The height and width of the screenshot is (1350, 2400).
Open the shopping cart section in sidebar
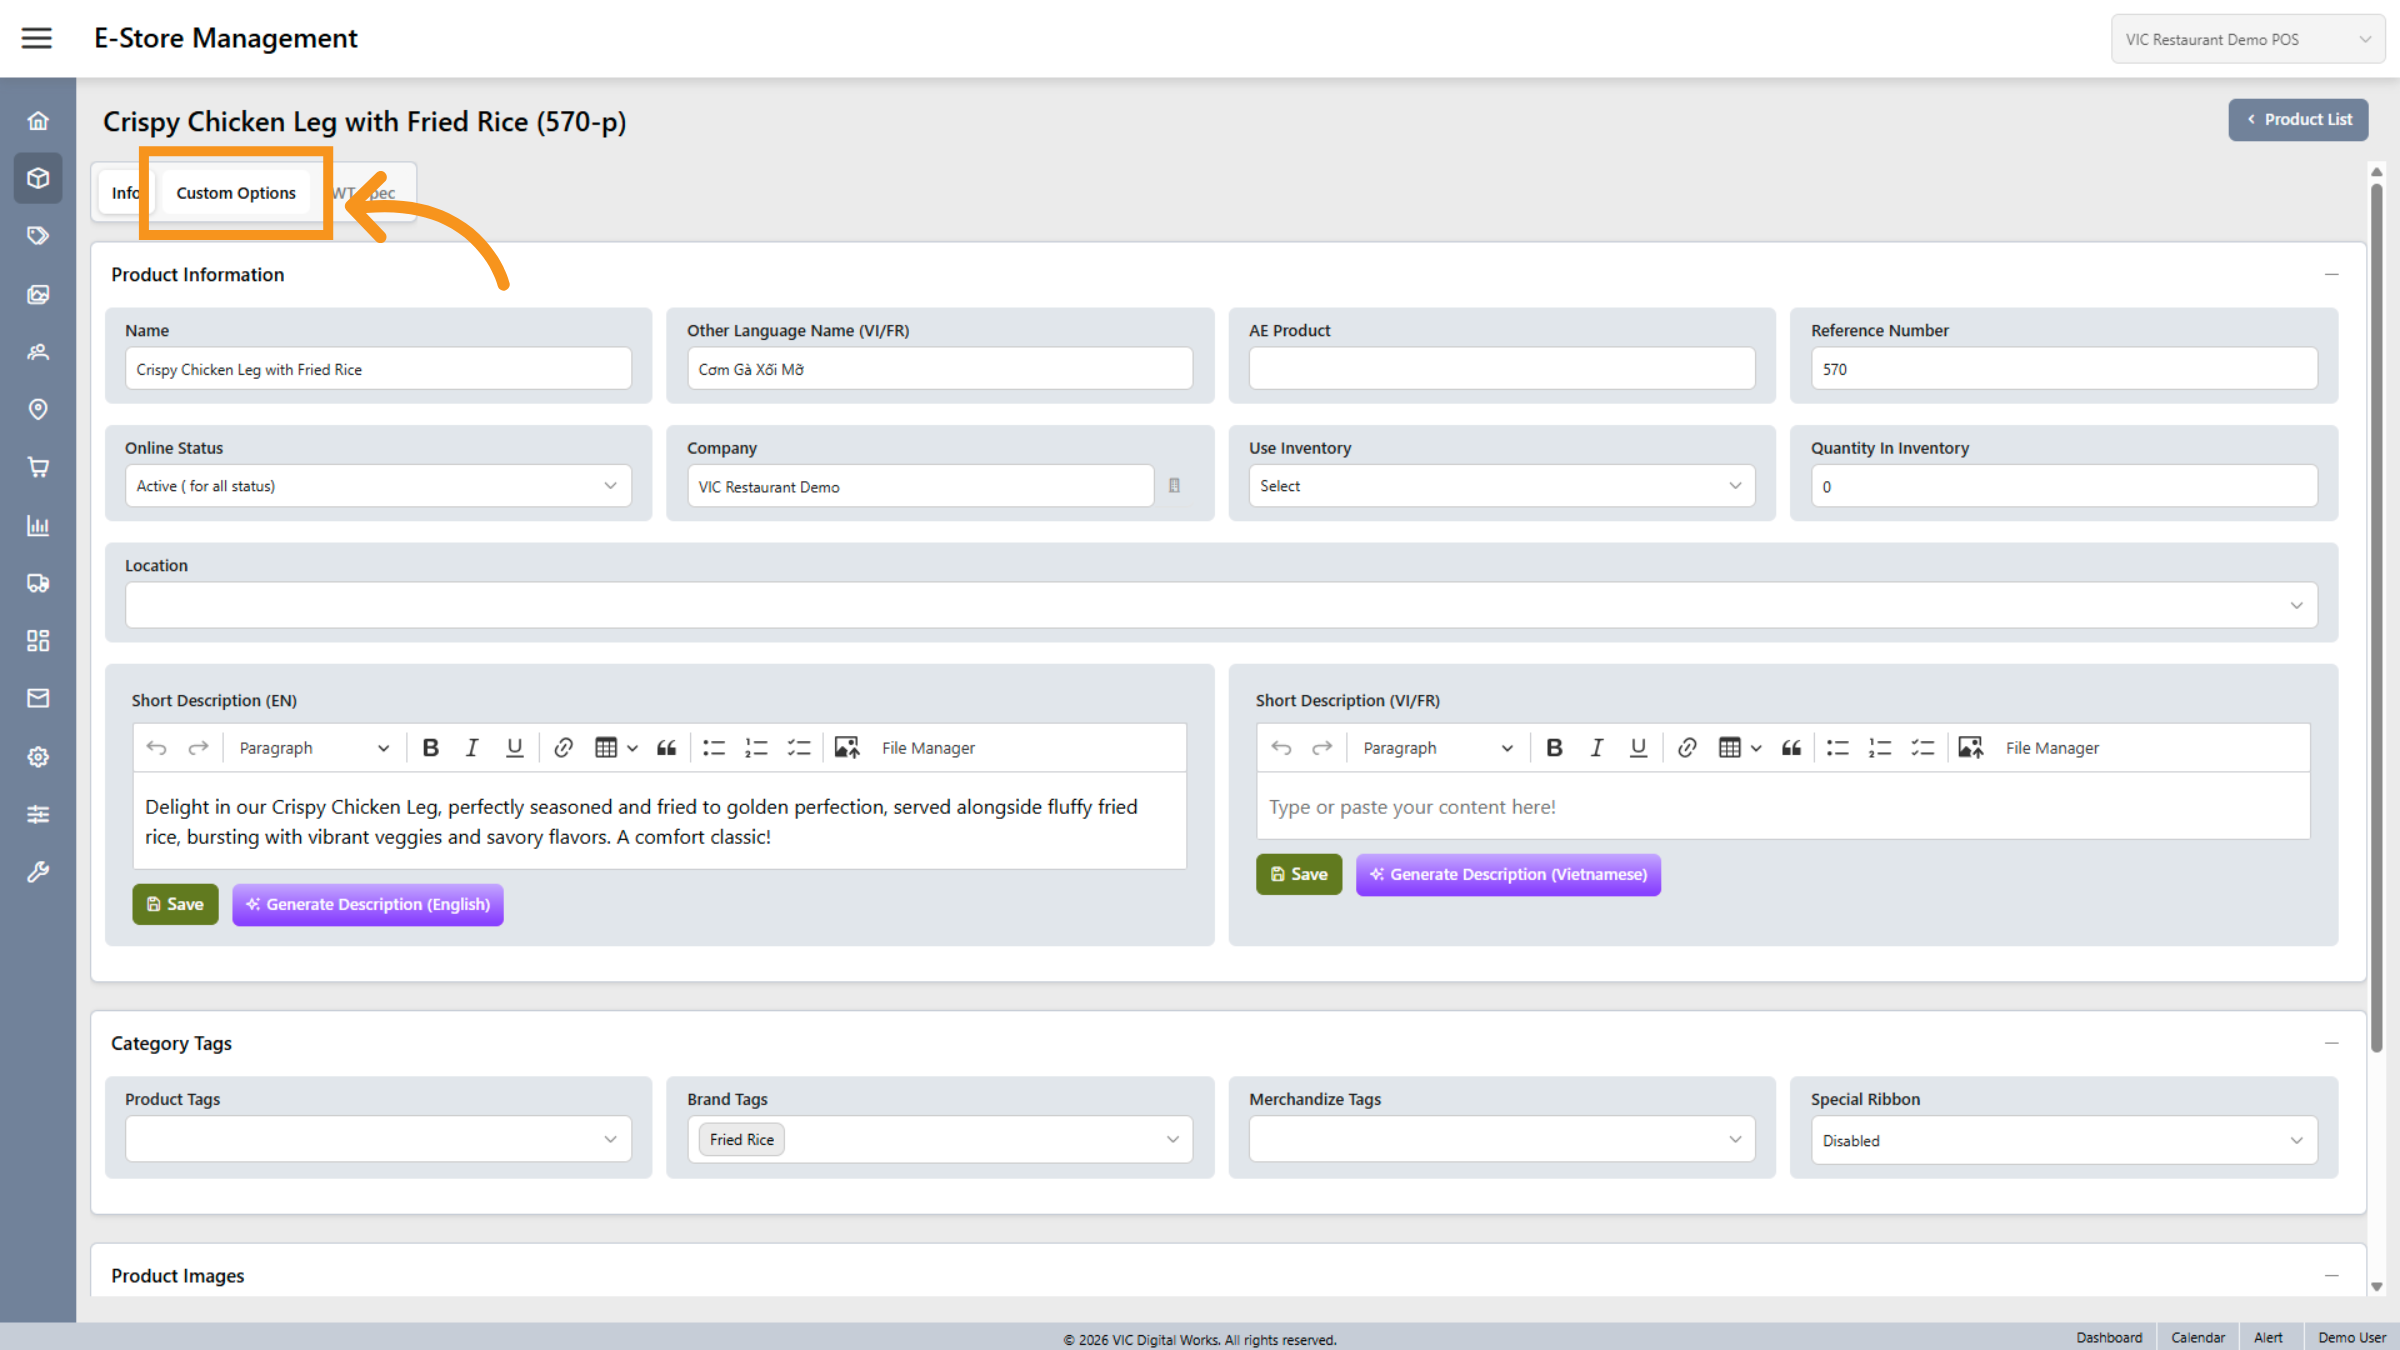click(37, 467)
